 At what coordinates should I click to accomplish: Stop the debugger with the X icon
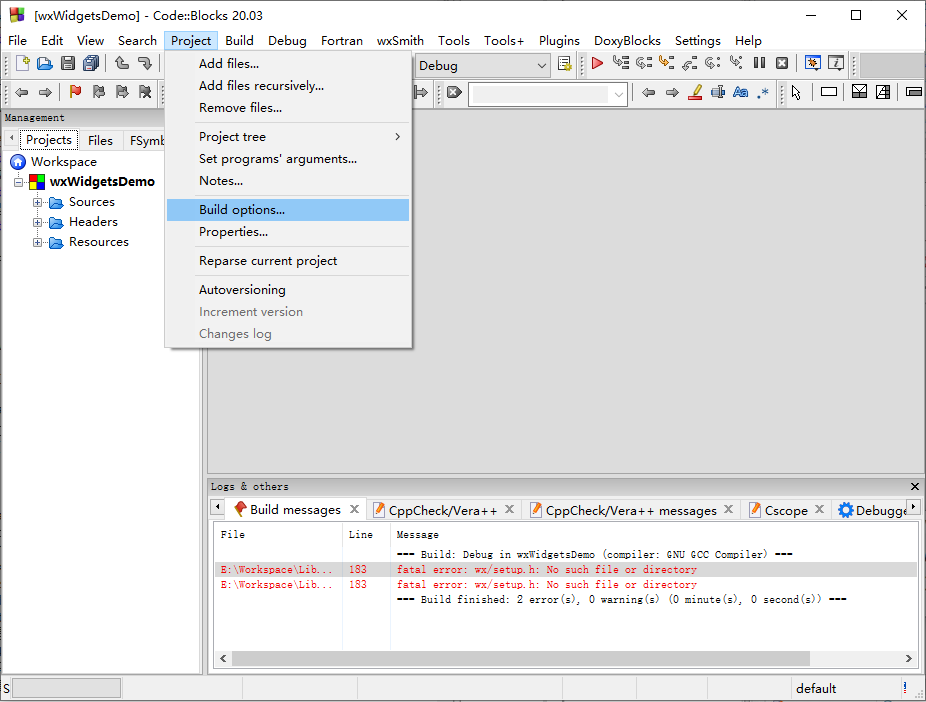[782, 63]
